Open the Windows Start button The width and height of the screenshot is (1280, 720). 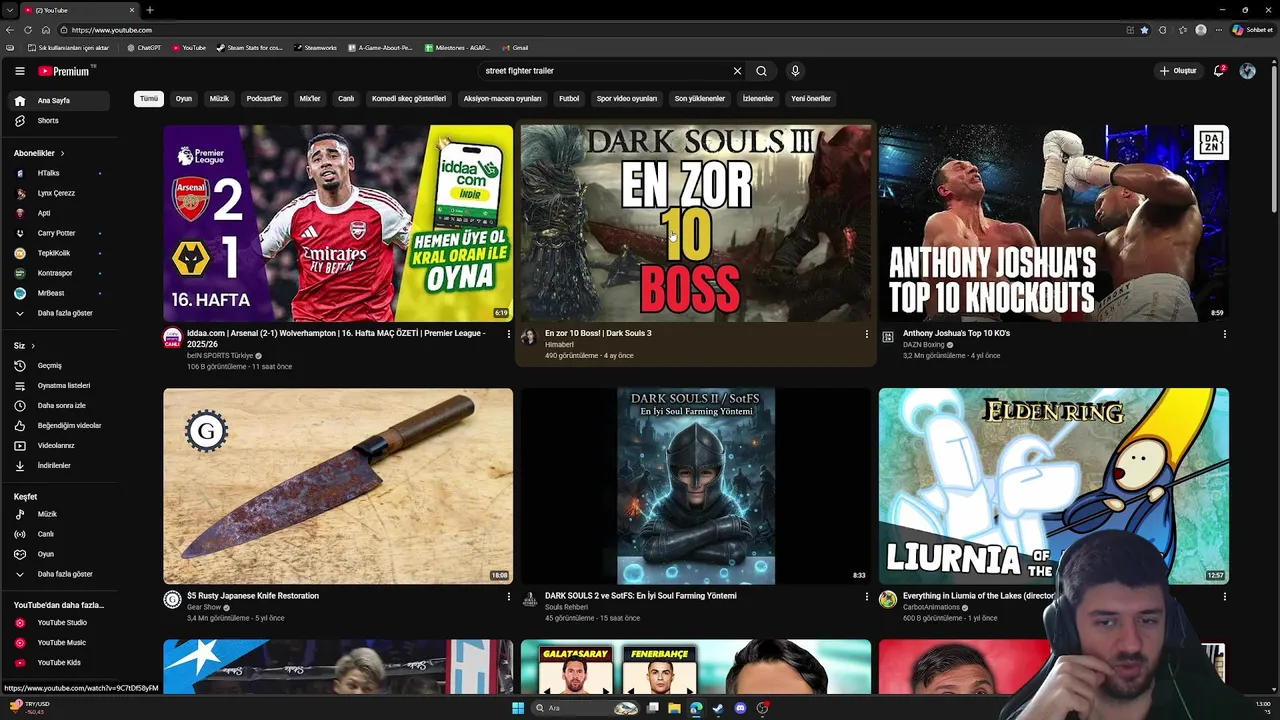518,708
